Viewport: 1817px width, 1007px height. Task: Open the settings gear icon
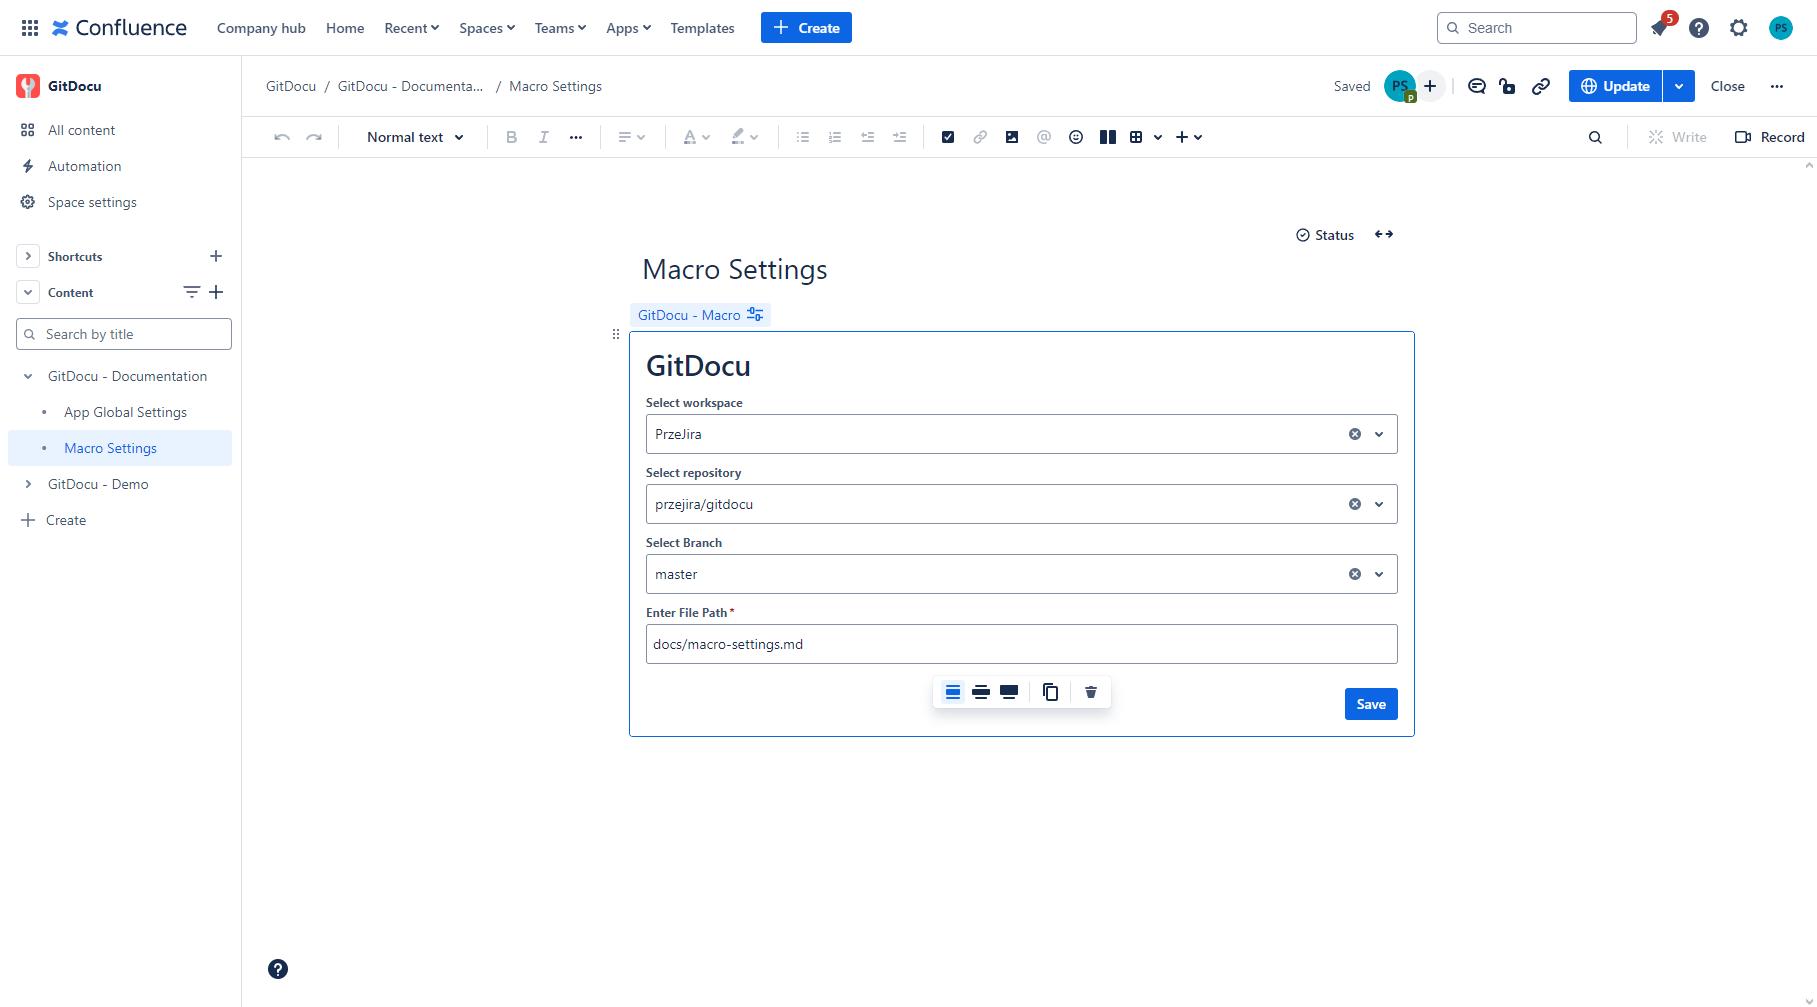[1739, 28]
